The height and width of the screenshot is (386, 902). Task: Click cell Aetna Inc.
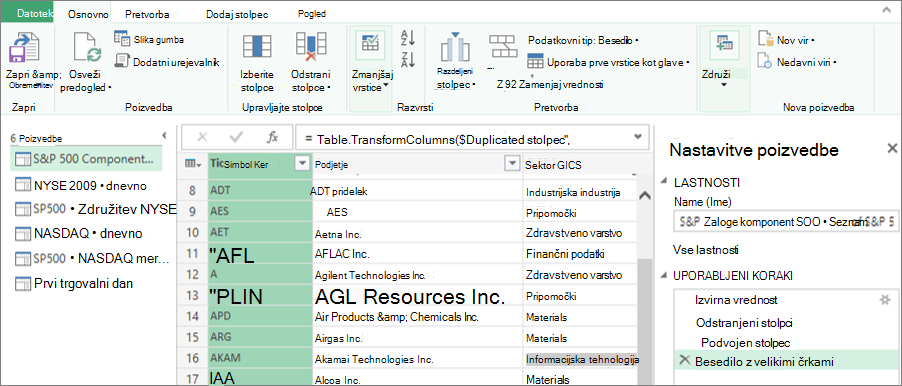pos(418,234)
